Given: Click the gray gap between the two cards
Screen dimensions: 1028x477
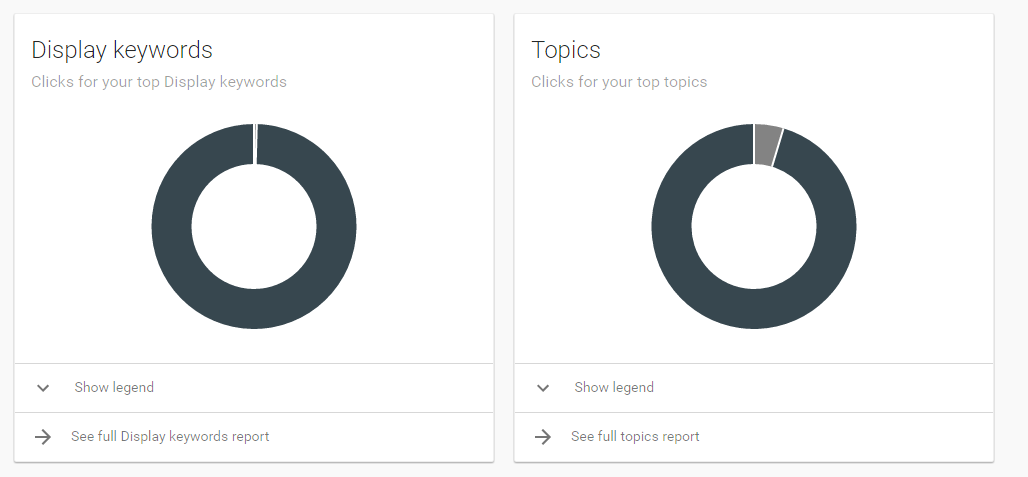Looking at the screenshot, I should point(504,240).
